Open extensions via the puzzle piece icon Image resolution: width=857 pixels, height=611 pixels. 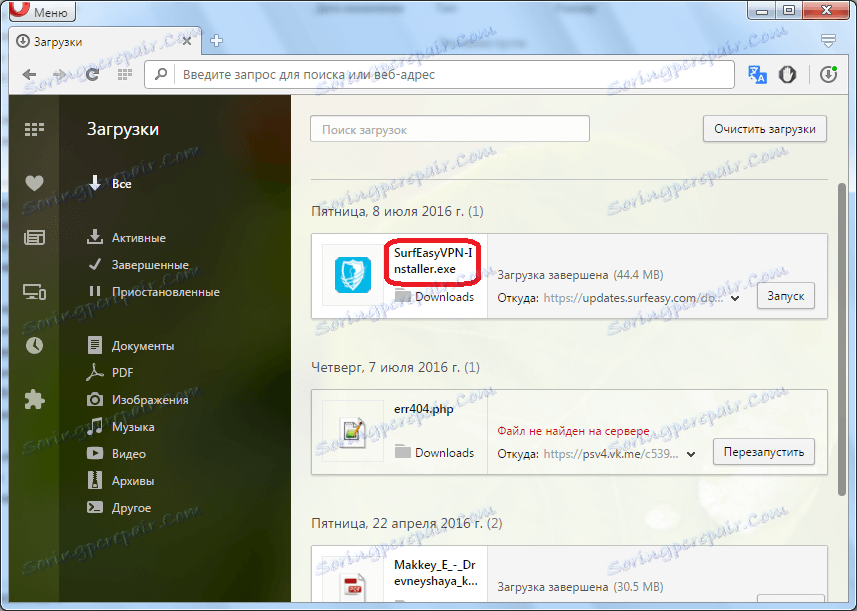pyautogui.click(x=34, y=399)
